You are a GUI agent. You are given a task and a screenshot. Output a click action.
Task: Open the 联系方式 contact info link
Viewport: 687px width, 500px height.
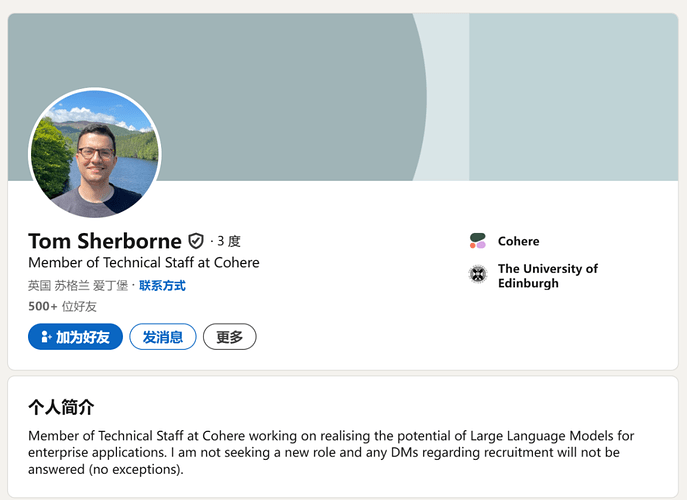pyautogui.click(x=162, y=286)
